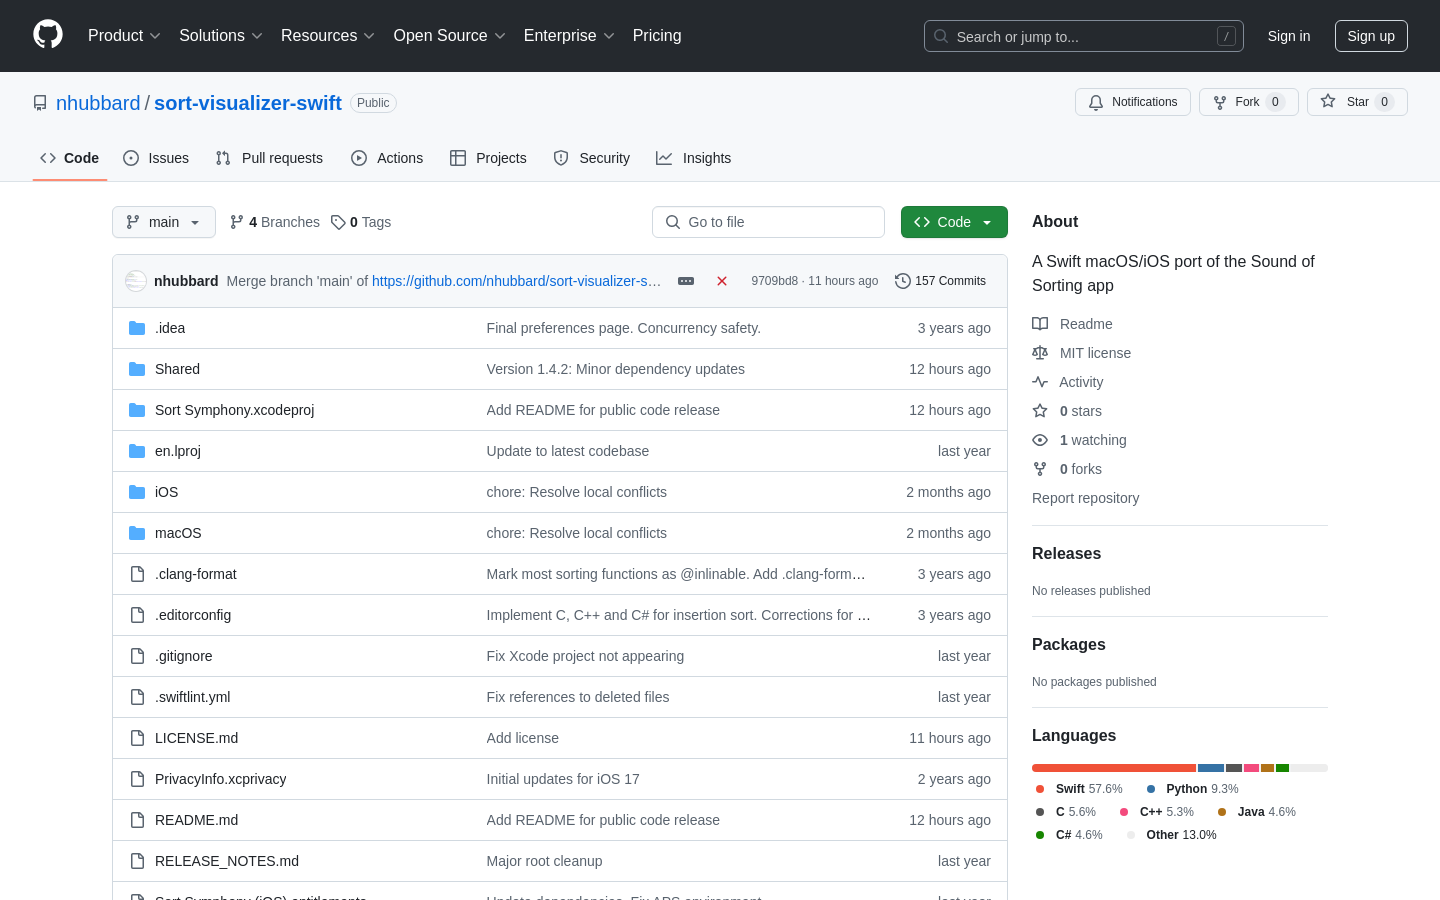Switch to the Insights tab
Image resolution: width=1440 pixels, height=900 pixels.
coord(694,158)
